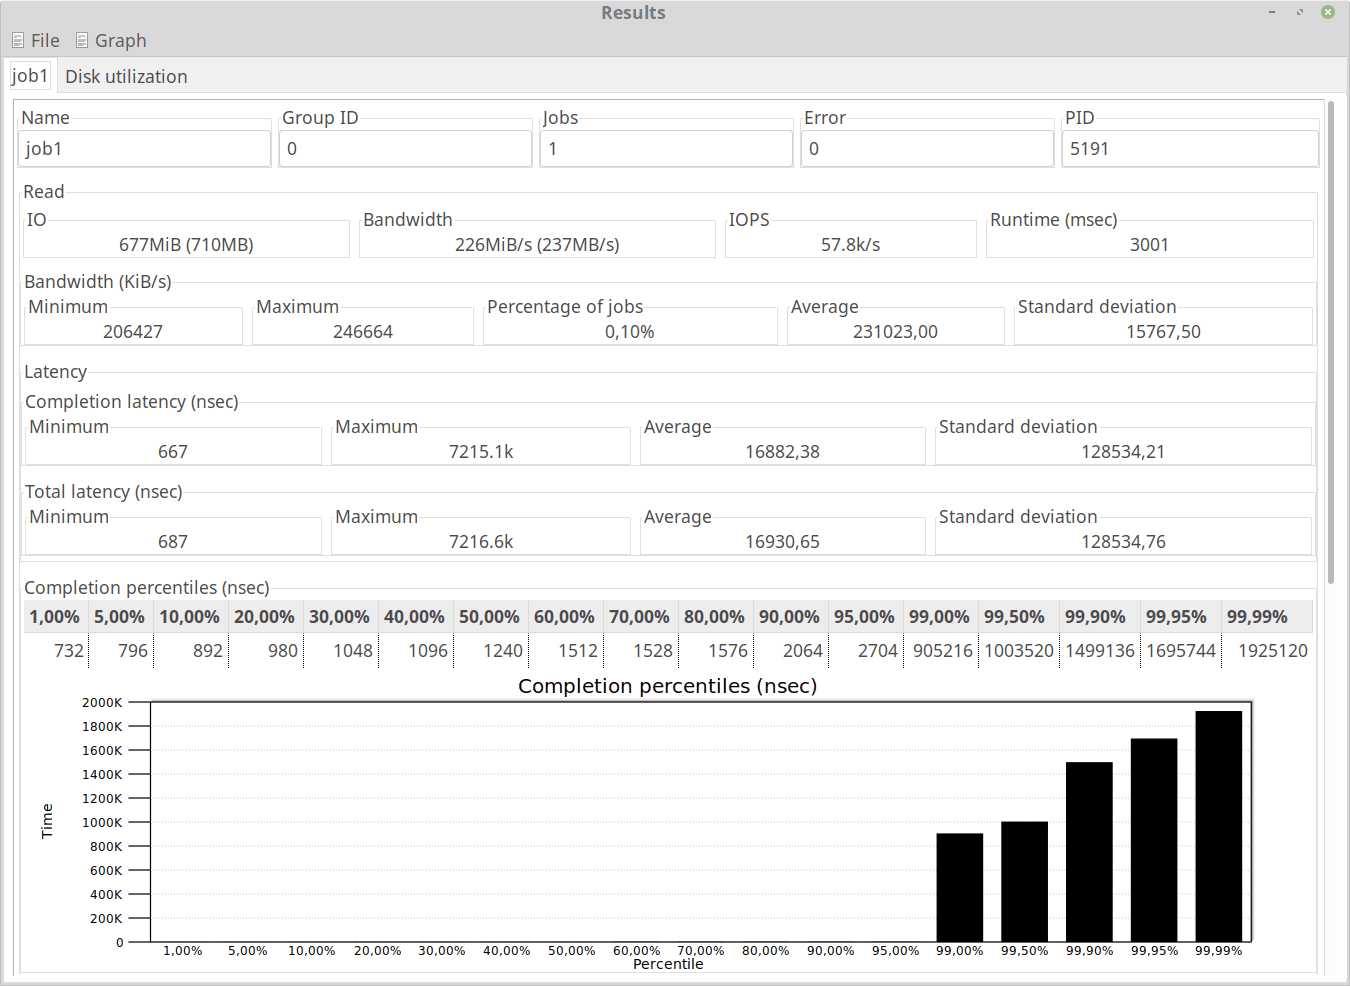Screen dimensions: 1350x986
Task: Click the File menu icon
Action: [18, 41]
